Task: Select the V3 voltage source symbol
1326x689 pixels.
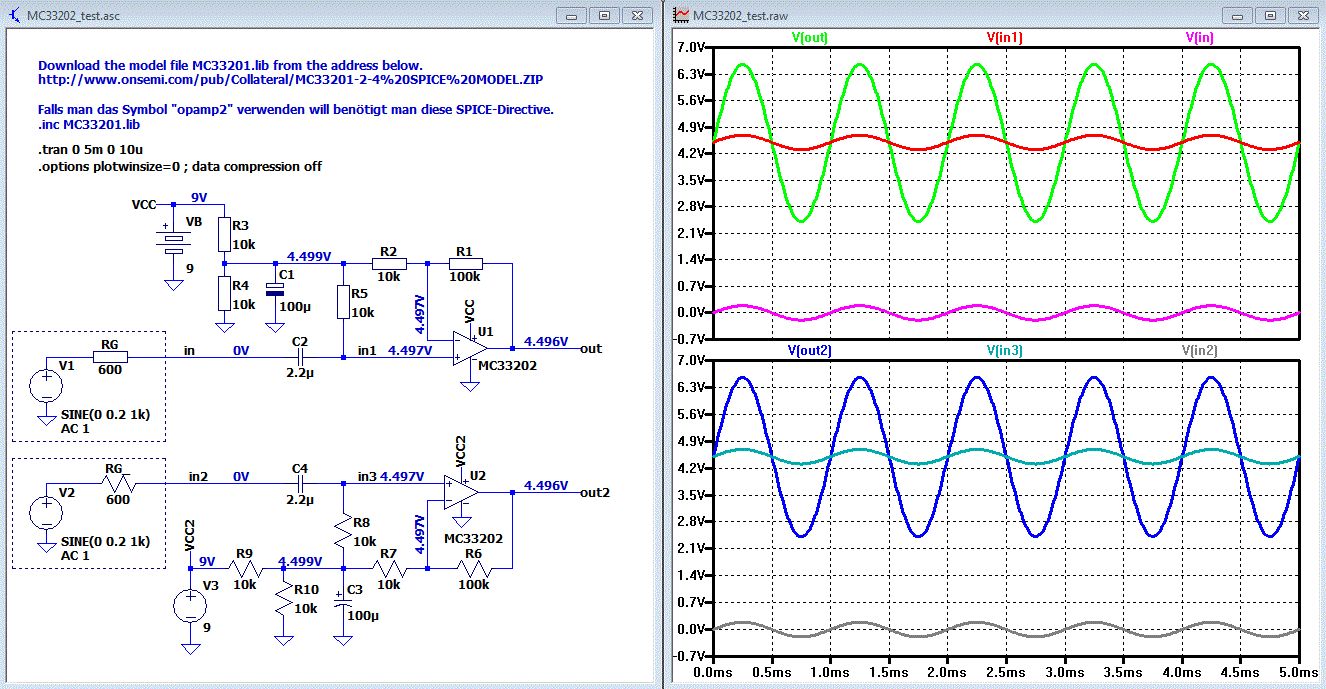Action: point(190,606)
